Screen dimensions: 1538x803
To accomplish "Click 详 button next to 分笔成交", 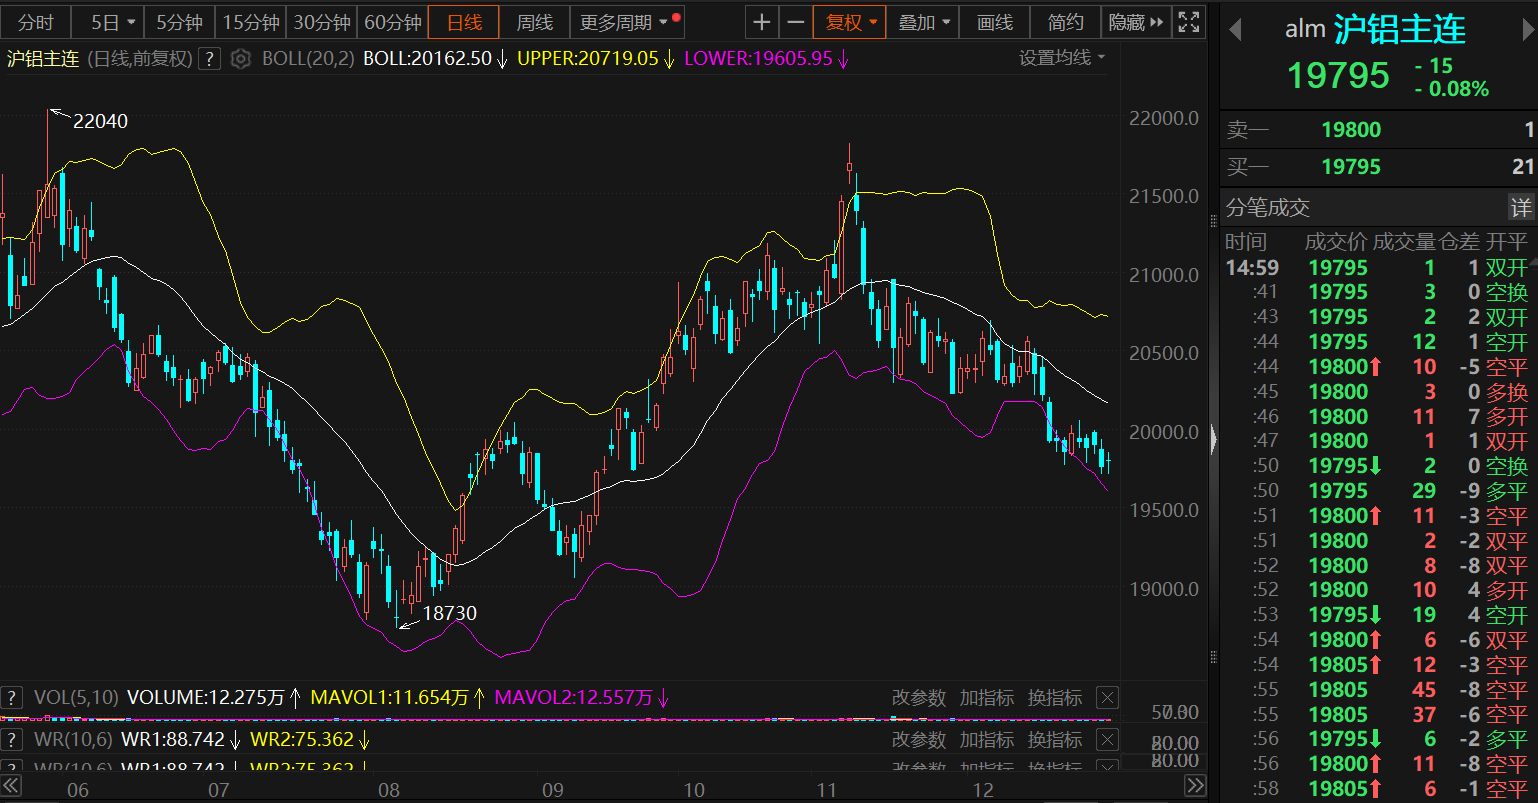I will coord(1520,207).
